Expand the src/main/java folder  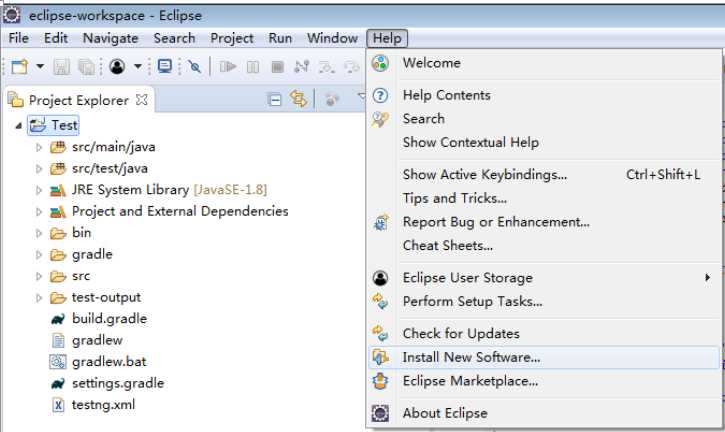[39, 147]
